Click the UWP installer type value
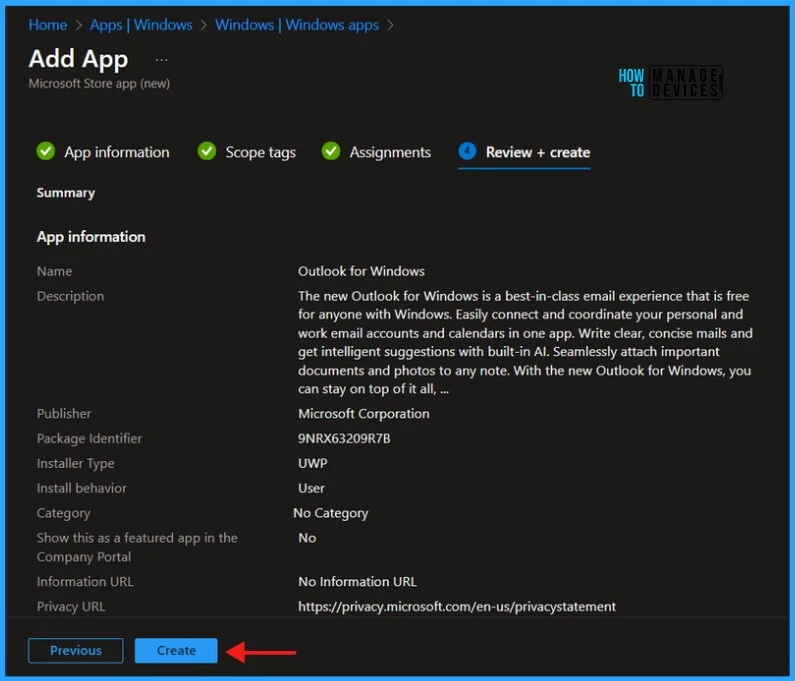 click(312, 463)
